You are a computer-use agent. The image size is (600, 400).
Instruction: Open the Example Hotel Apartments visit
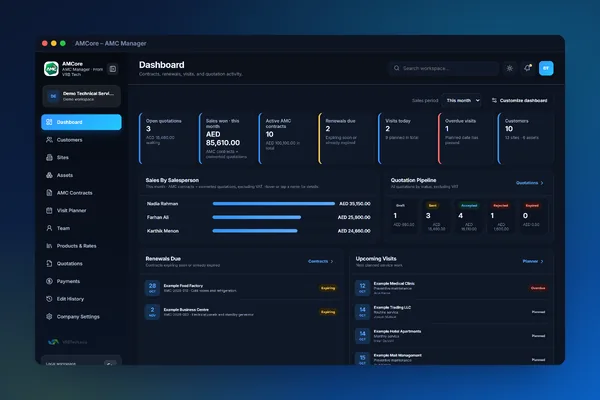(451, 336)
